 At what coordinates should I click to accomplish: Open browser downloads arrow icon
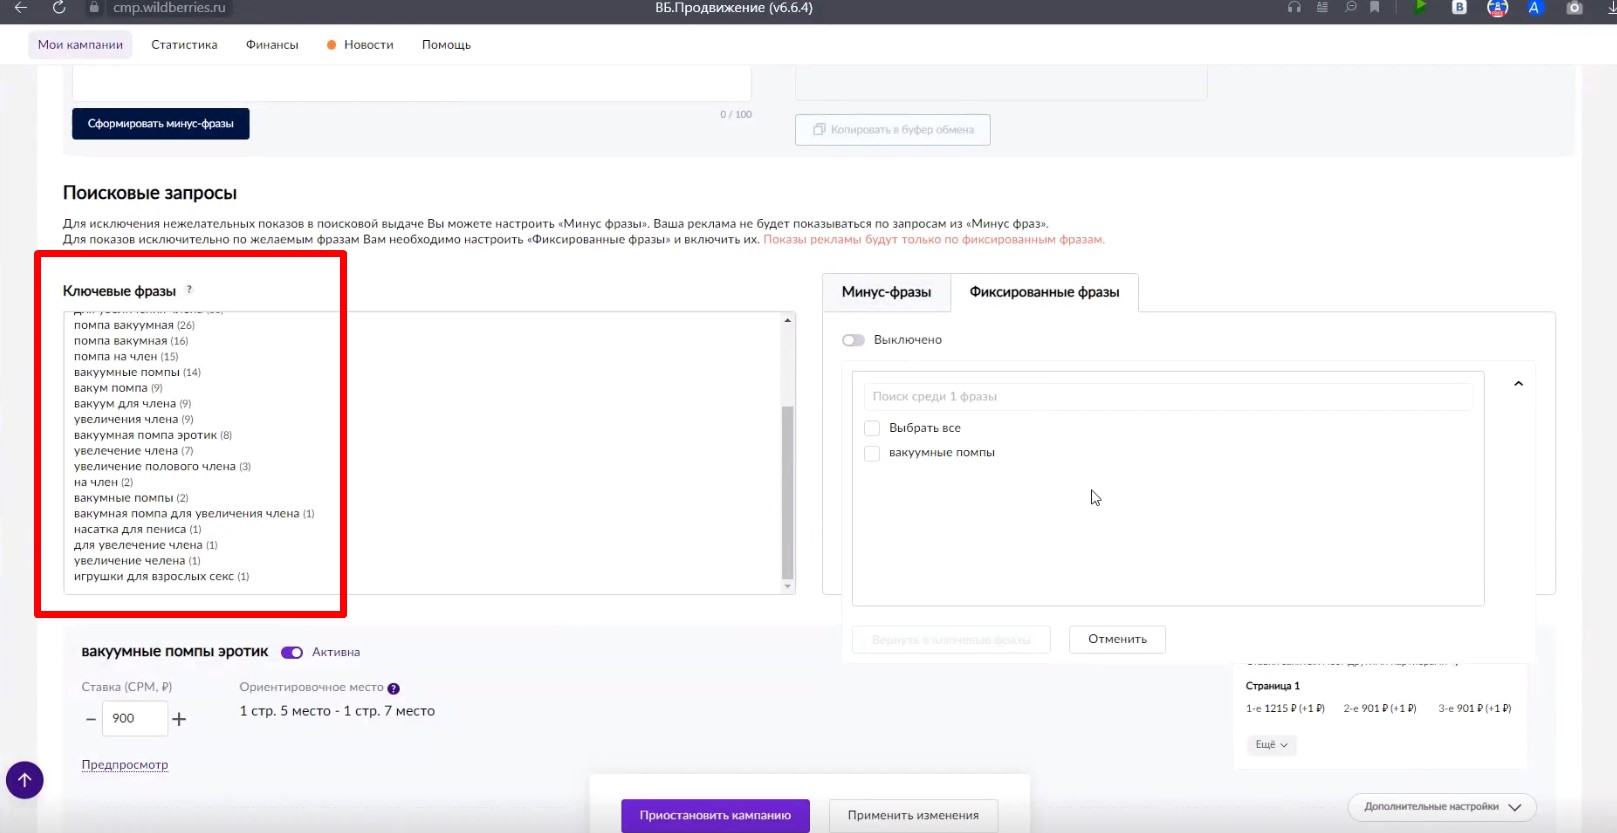[x=1611, y=8]
